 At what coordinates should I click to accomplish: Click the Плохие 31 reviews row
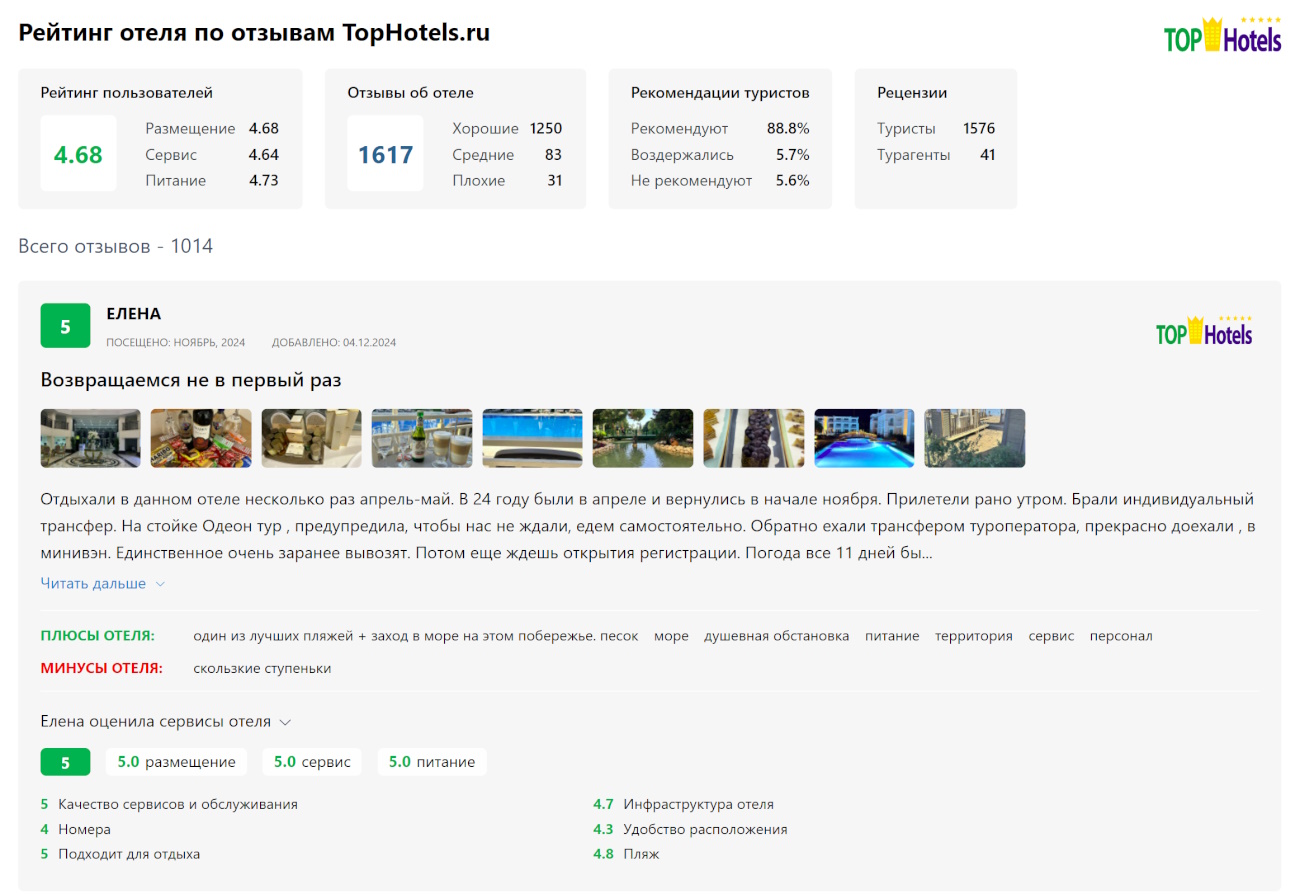pos(507,181)
